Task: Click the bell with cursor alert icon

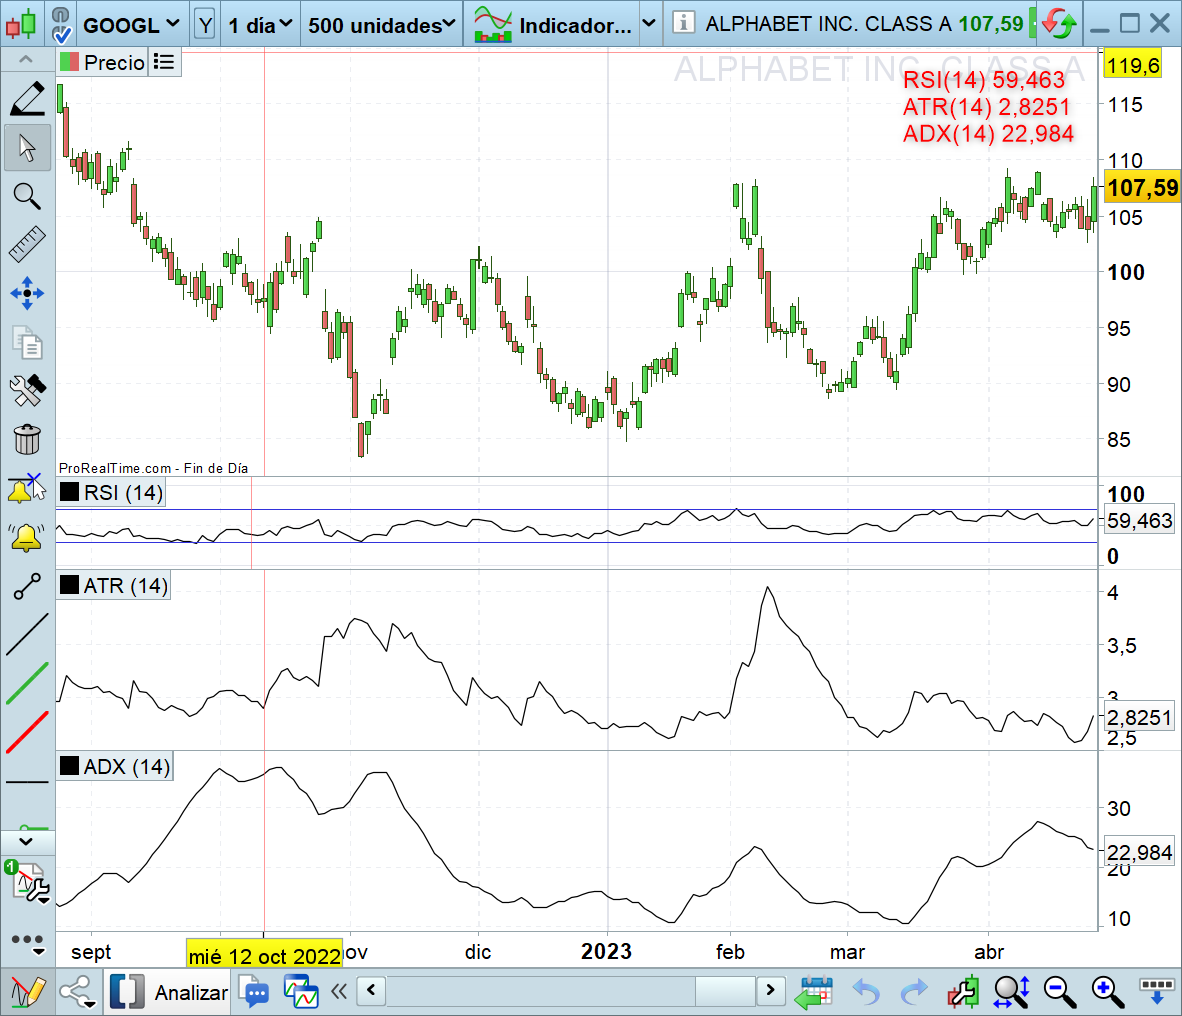Action: pyautogui.click(x=27, y=489)
